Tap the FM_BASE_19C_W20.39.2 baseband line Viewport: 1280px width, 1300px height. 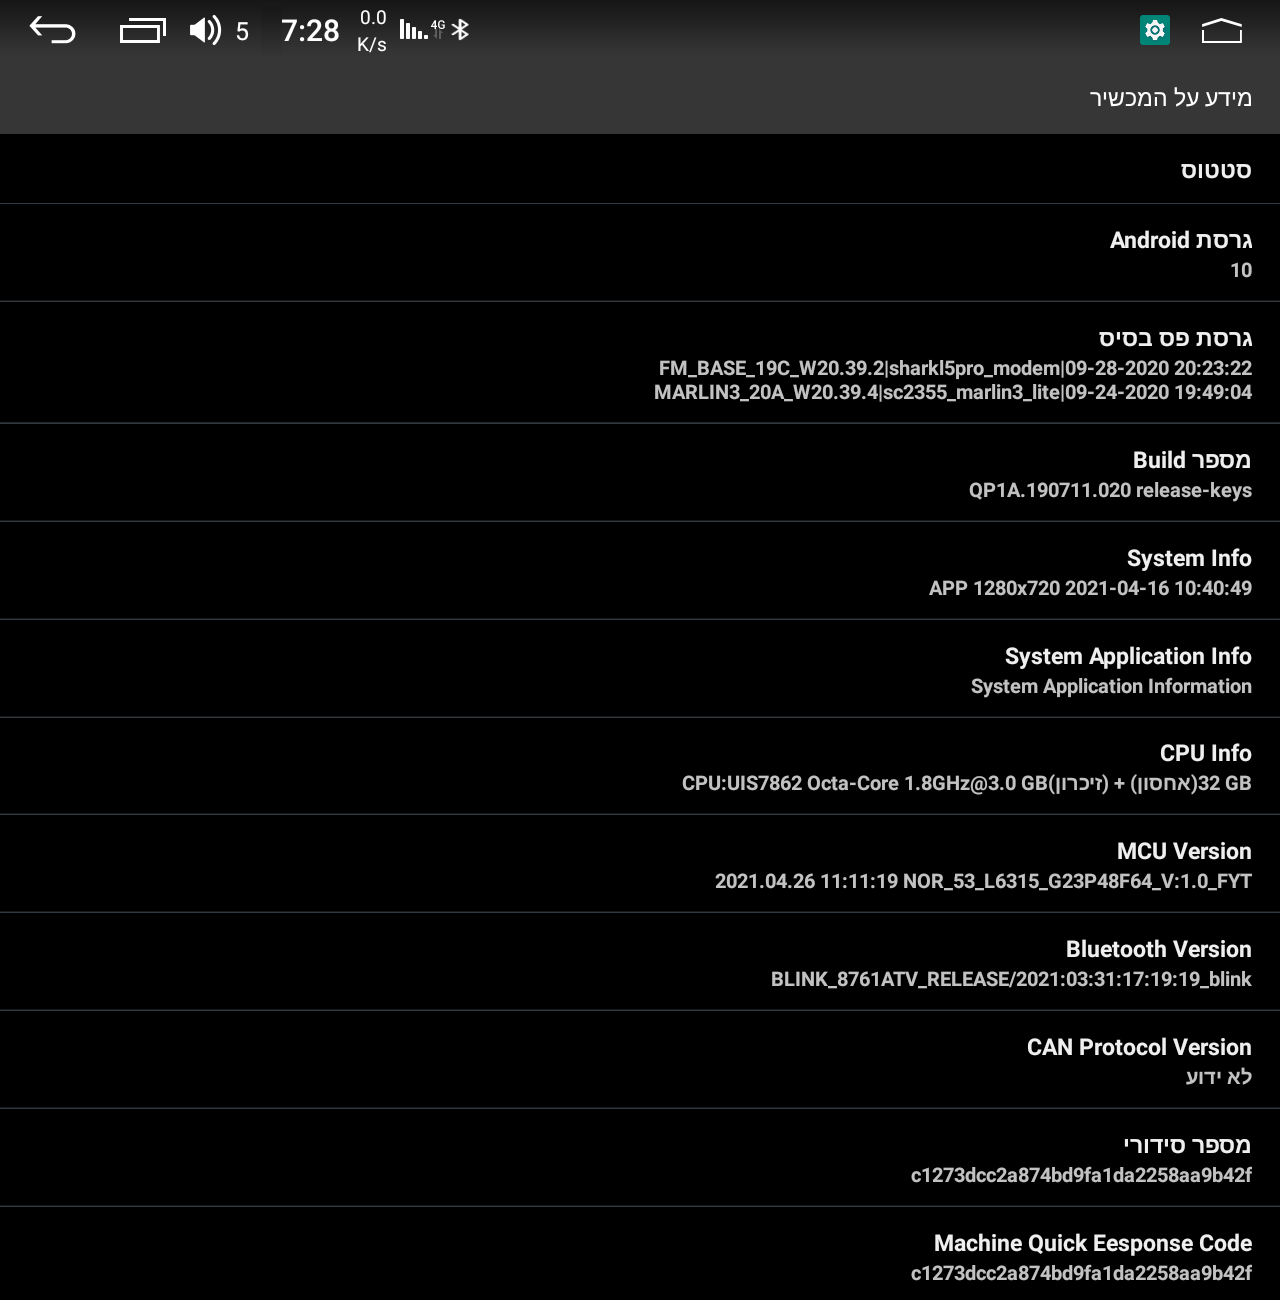955,368
